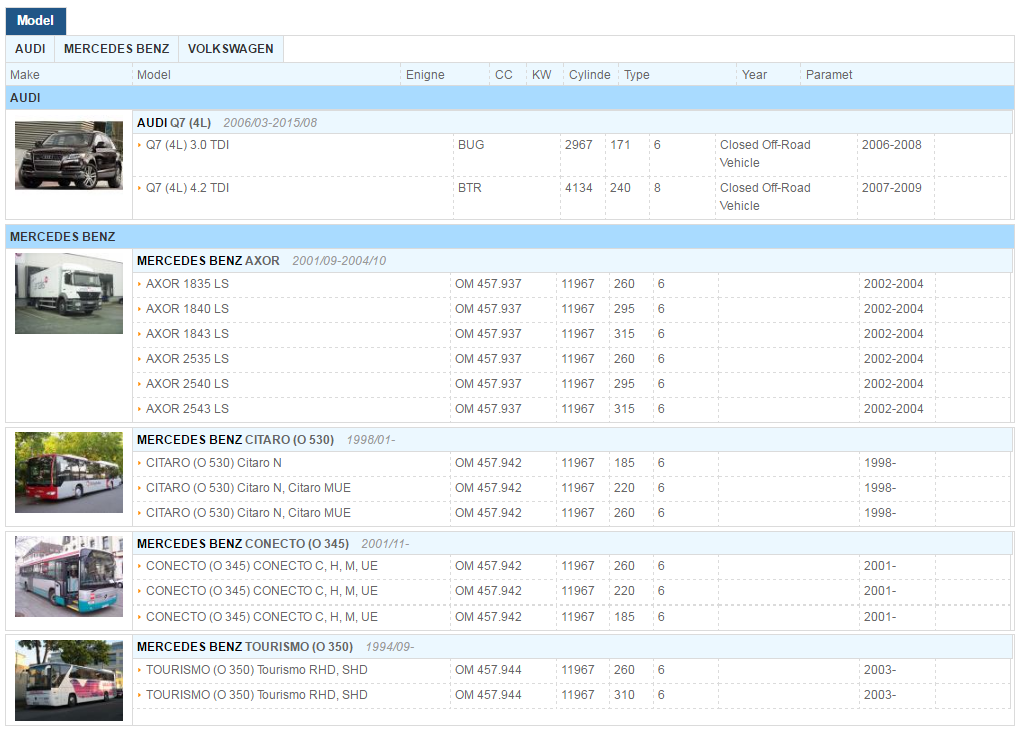Click the Tourismo coach thumbnail
Image resolution: width=1023 pixels, height=730 pixels.
click(x=69, y=680)
